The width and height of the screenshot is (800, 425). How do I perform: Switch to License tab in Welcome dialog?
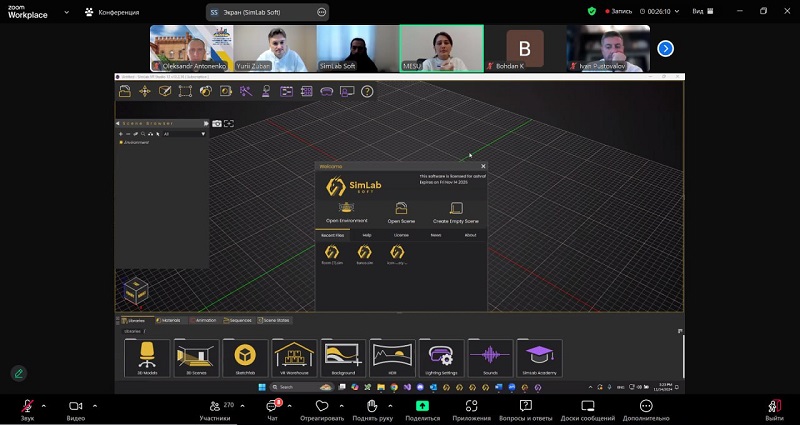pos(401,235)
